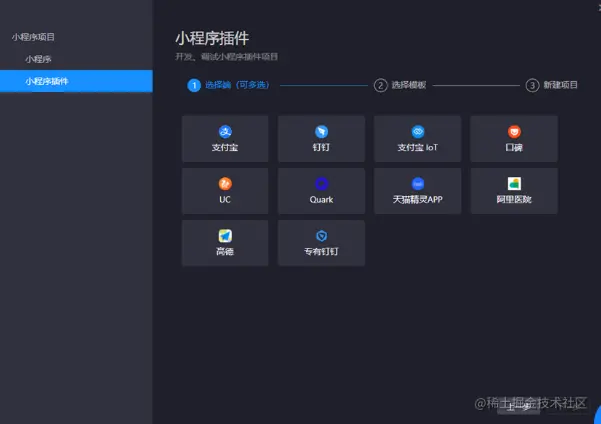The width and height of the screenshot is (601, 424).
Task: Go to step 2 选择模板
Action: click(x=400, y=85)
